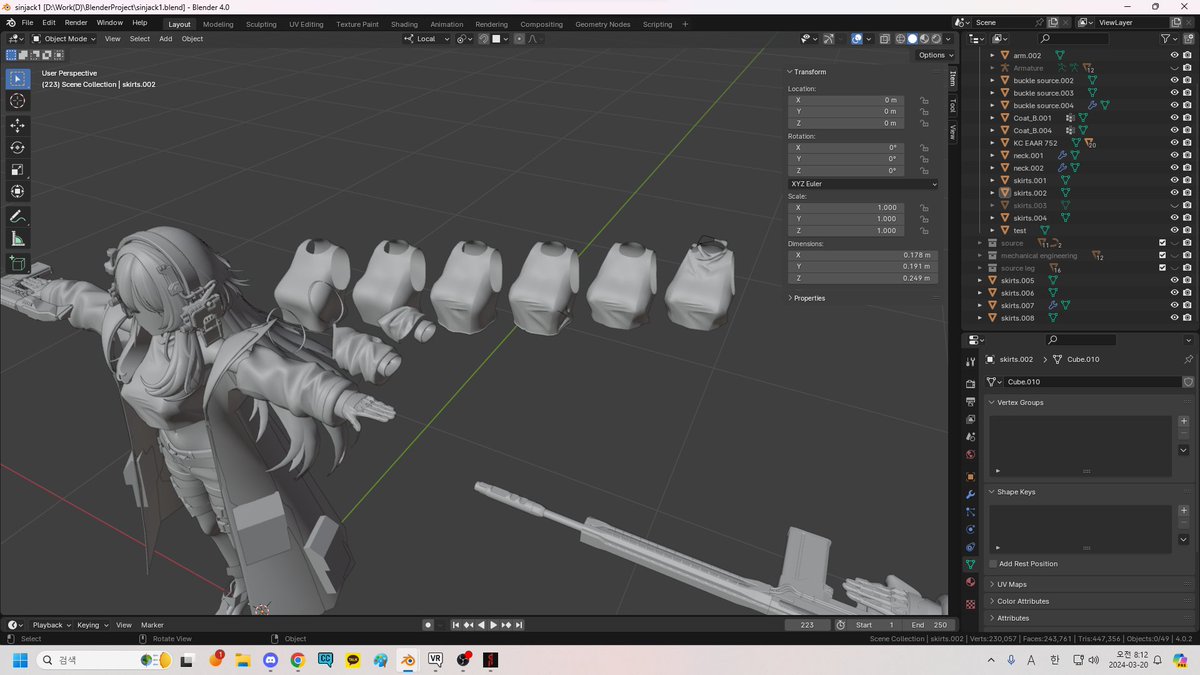
Task: Select the Move tool in the viewport toolbar
Action: coord(17,125)
